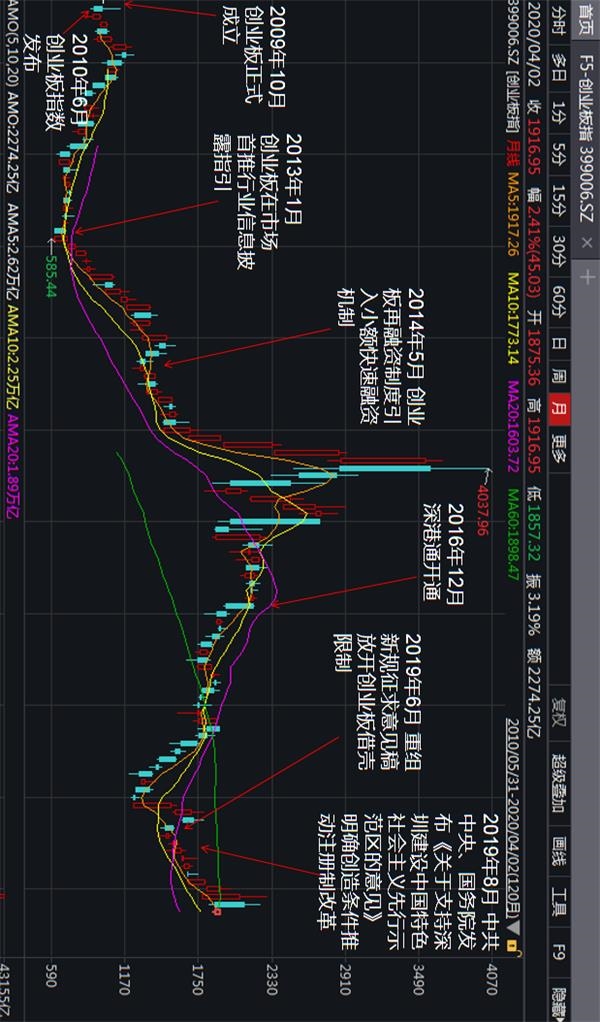The width and height of the screenshot is (600, 1022).
Task: Select the highlighted 月 monthly period
Action: pyautogui.click(x=559, y=409)
